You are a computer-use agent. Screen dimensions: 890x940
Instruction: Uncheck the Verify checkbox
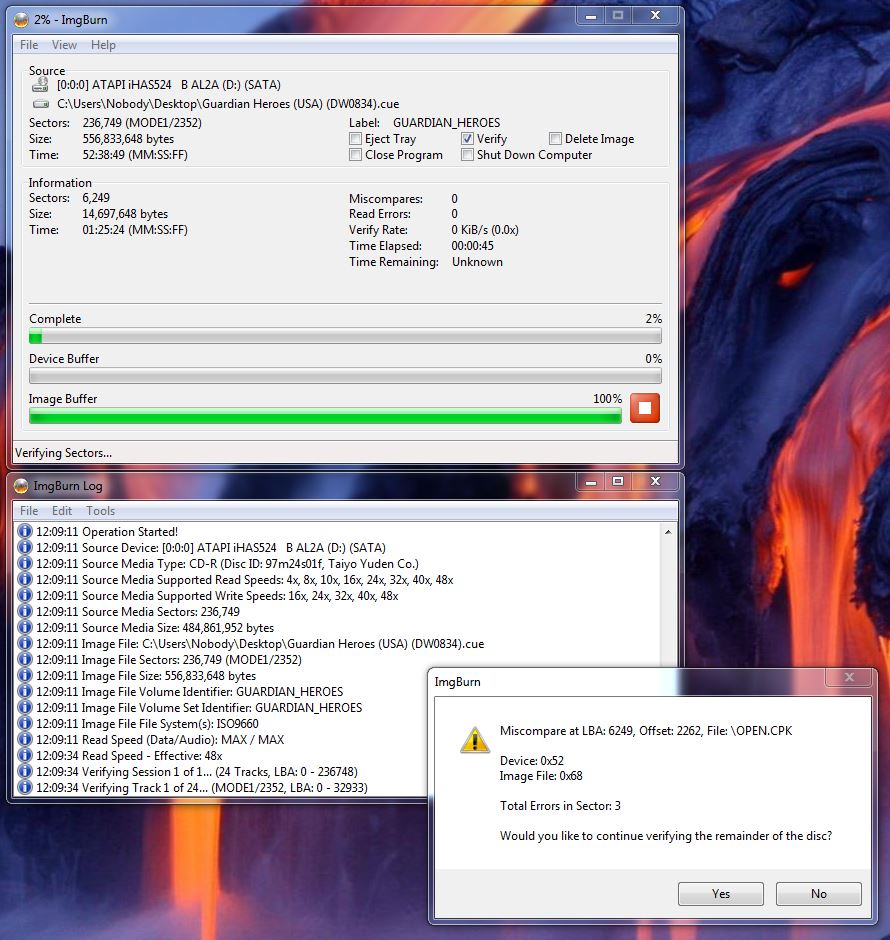(467, 139)
